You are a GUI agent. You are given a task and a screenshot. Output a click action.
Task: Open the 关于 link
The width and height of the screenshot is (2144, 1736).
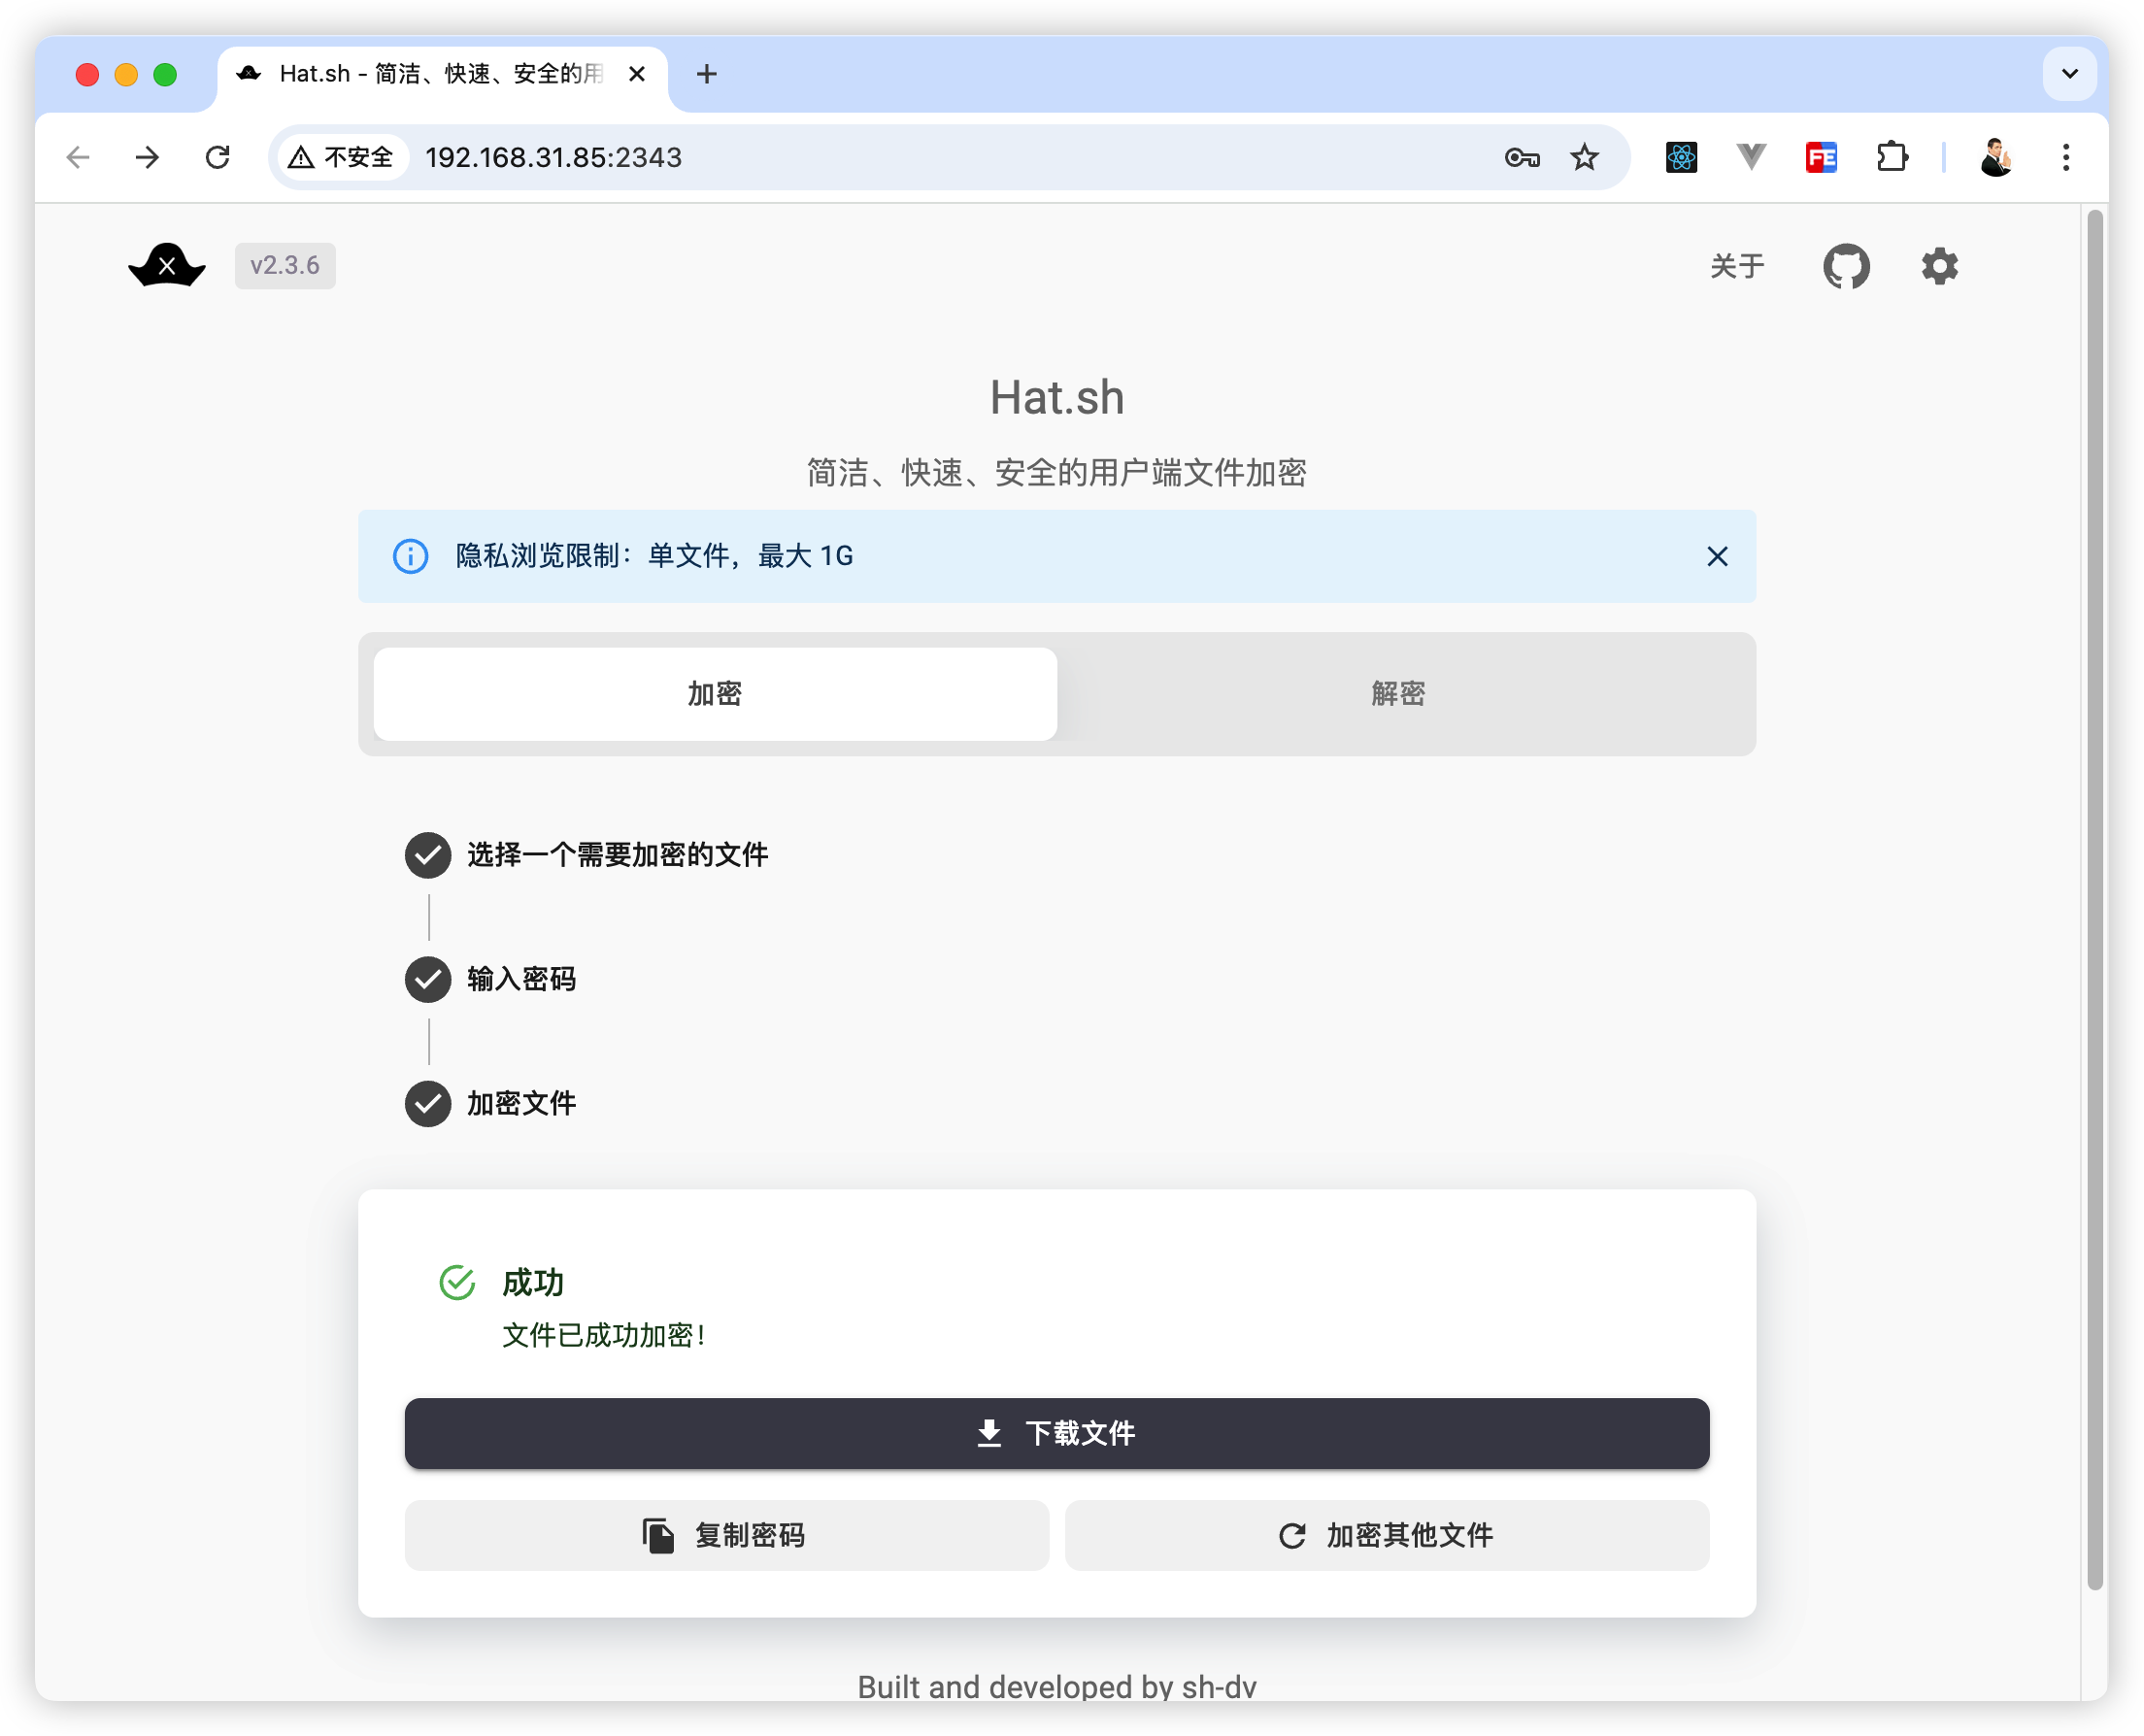[x=1737, y=266]
